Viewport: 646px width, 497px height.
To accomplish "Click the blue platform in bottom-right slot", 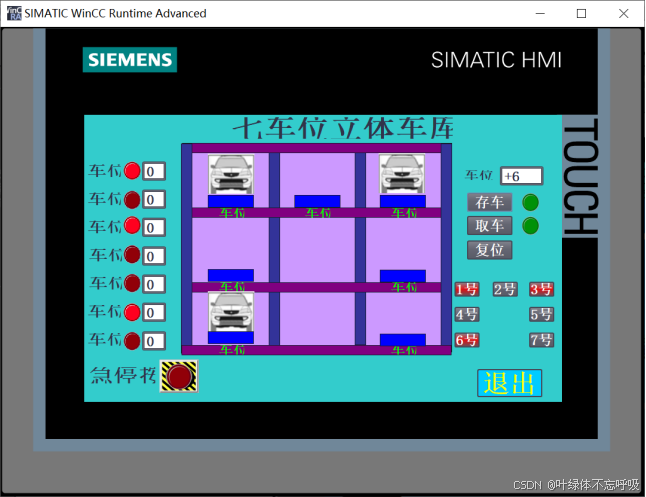I will click(403, 340).
